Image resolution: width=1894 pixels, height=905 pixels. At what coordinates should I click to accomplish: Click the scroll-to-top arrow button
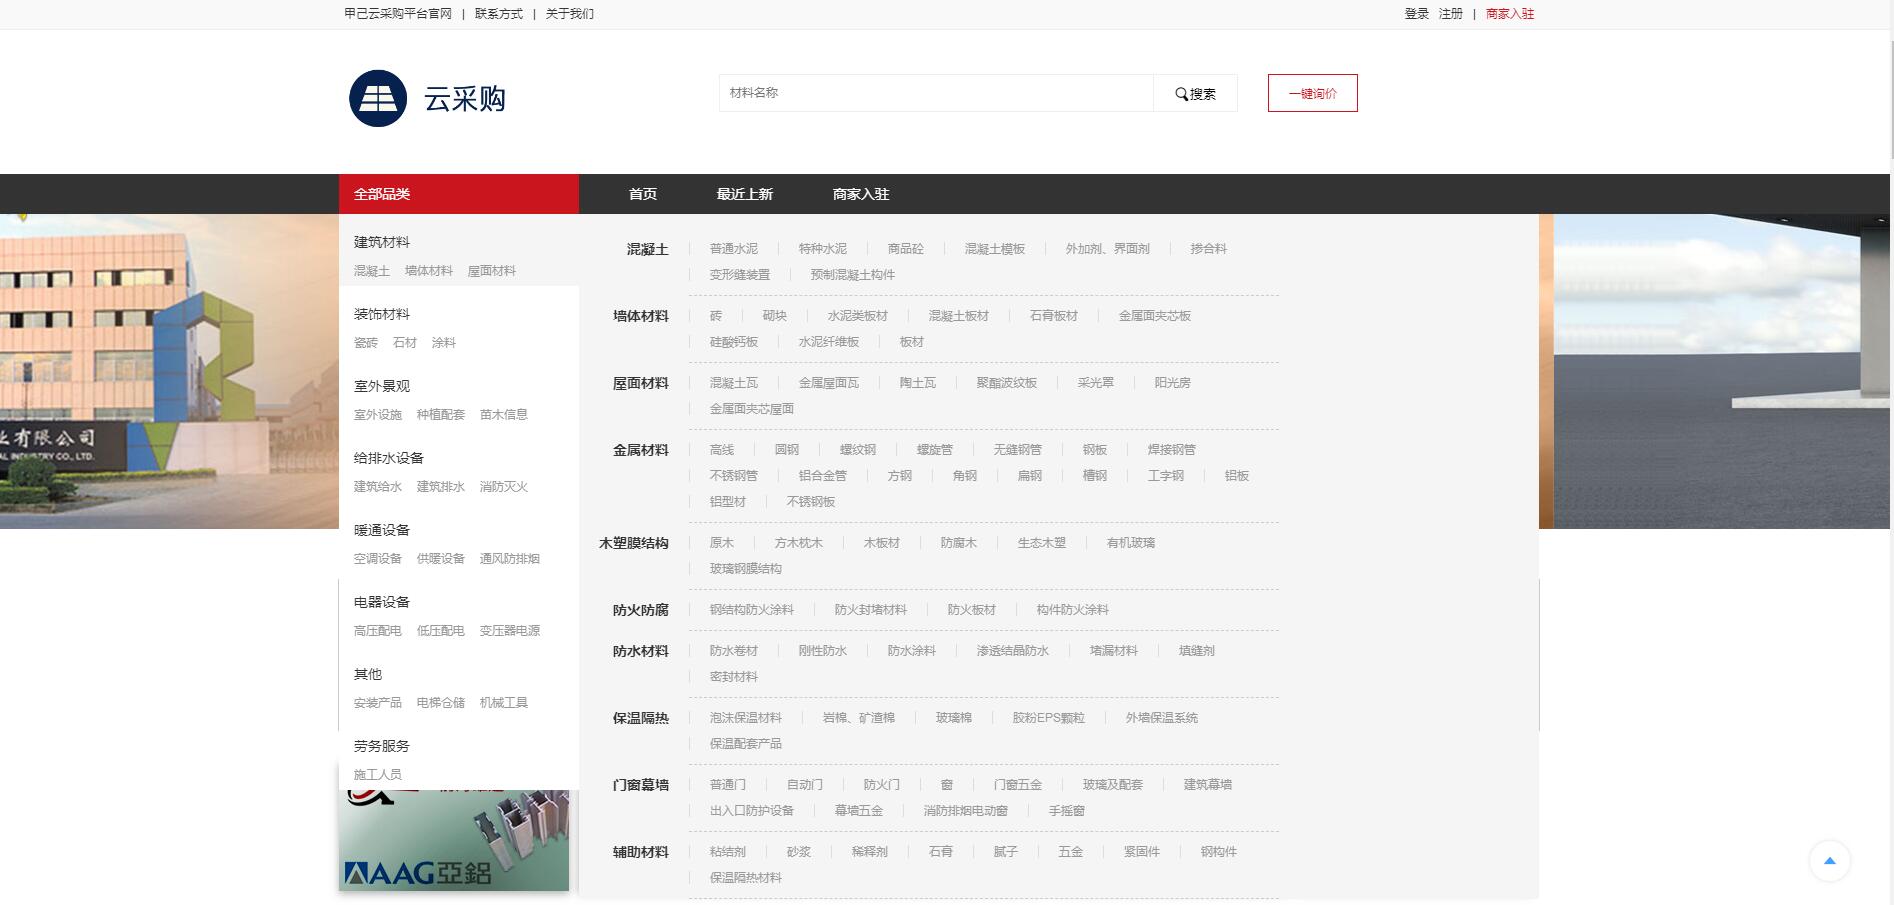[x=1829, y=861]
